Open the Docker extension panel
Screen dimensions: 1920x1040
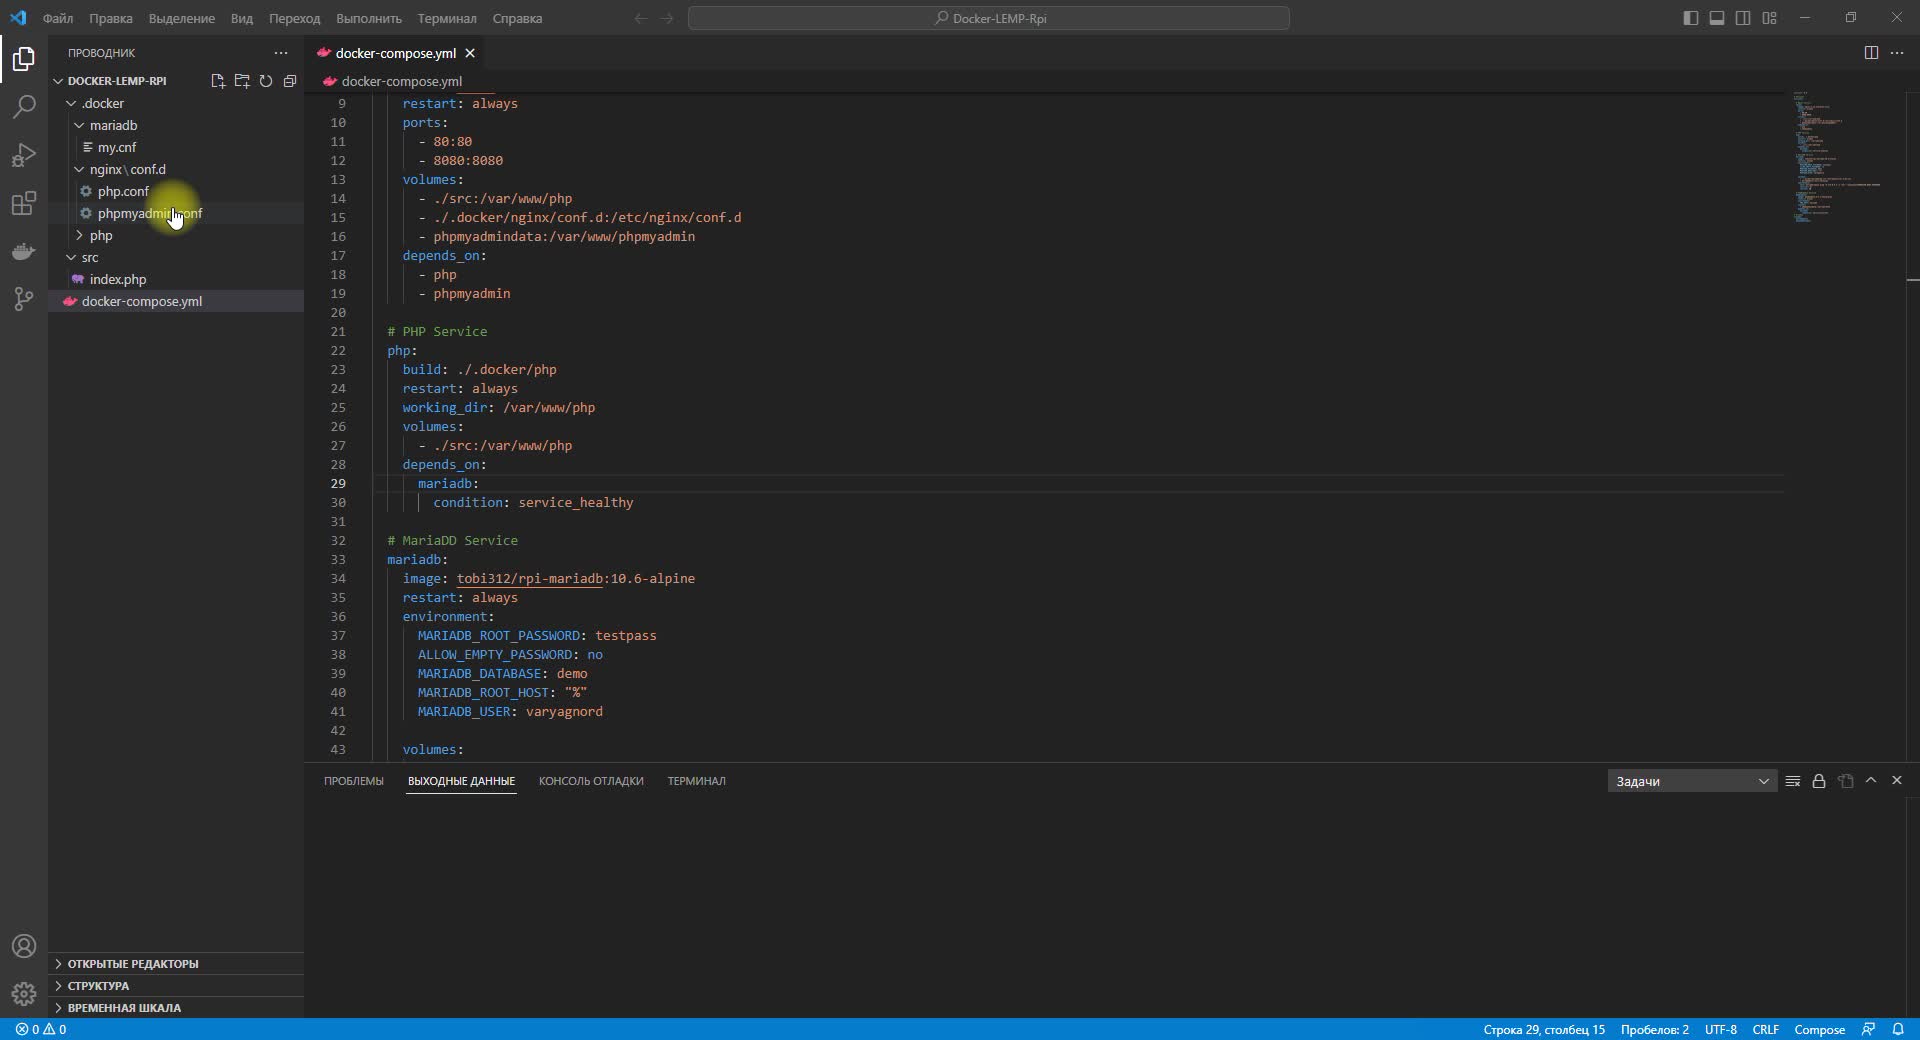[23, 251]
